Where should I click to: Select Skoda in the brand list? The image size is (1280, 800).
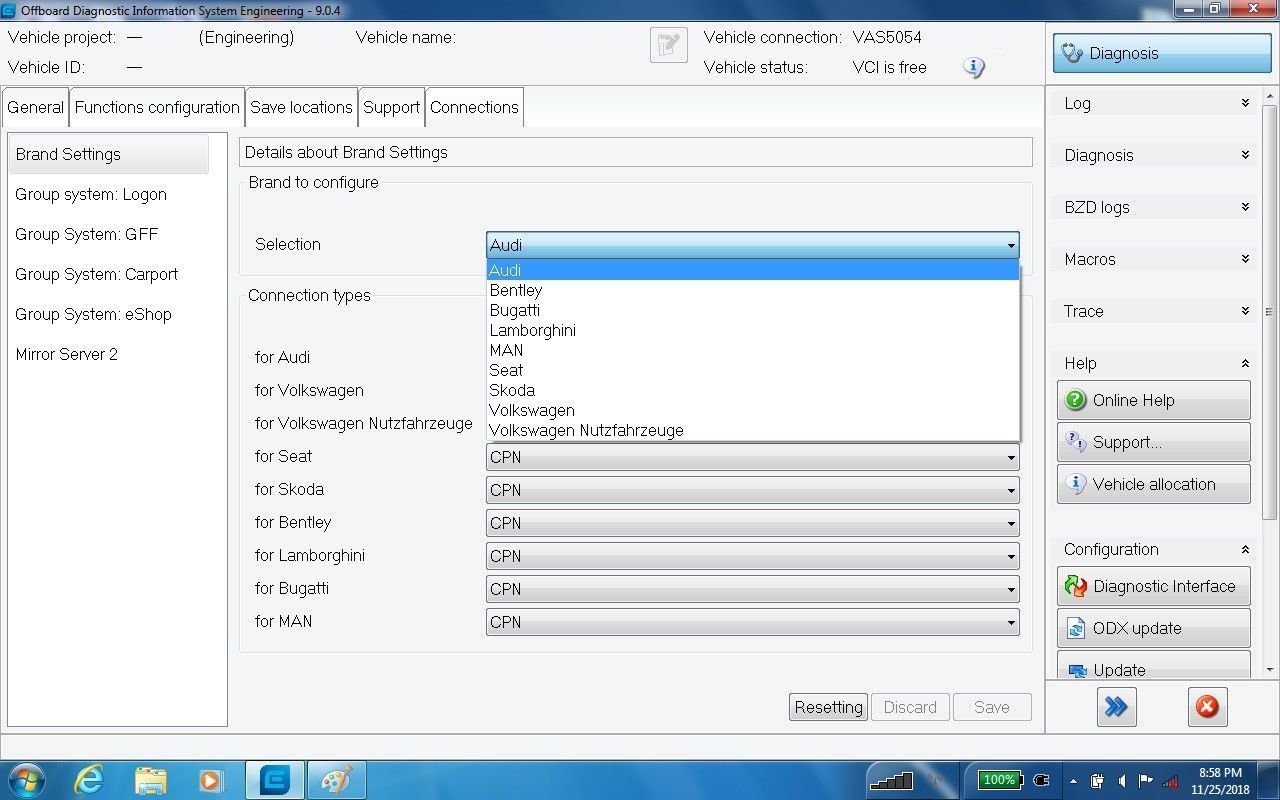(752, 390)
